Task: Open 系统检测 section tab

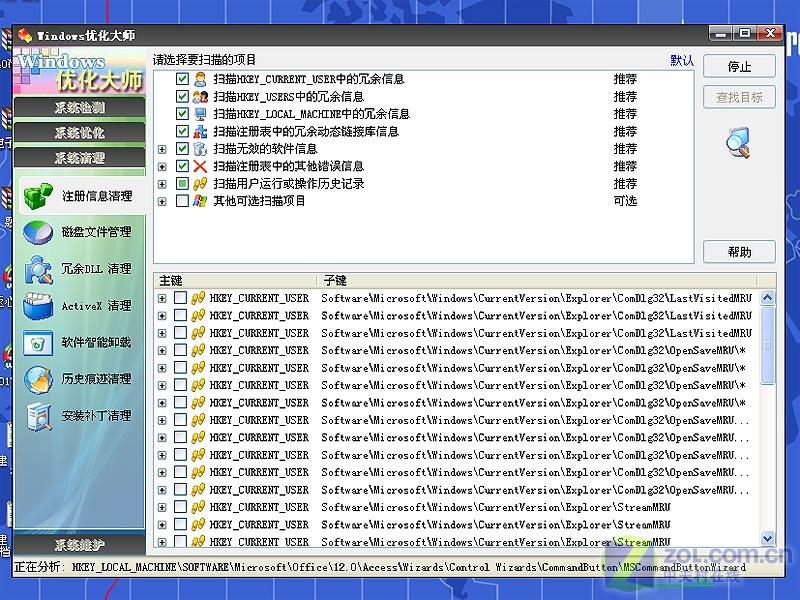Action: click(x=80, y=108)
